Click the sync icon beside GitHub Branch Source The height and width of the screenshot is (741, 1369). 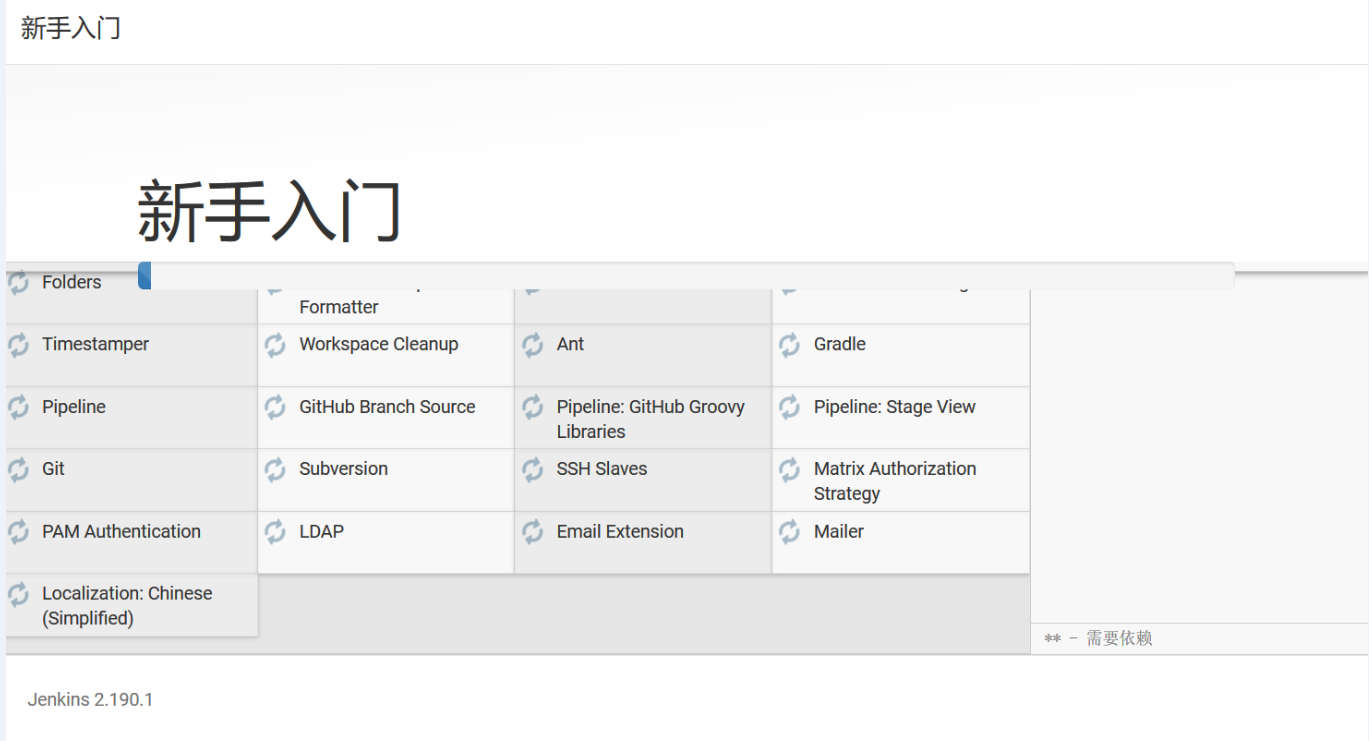(276, 408)
